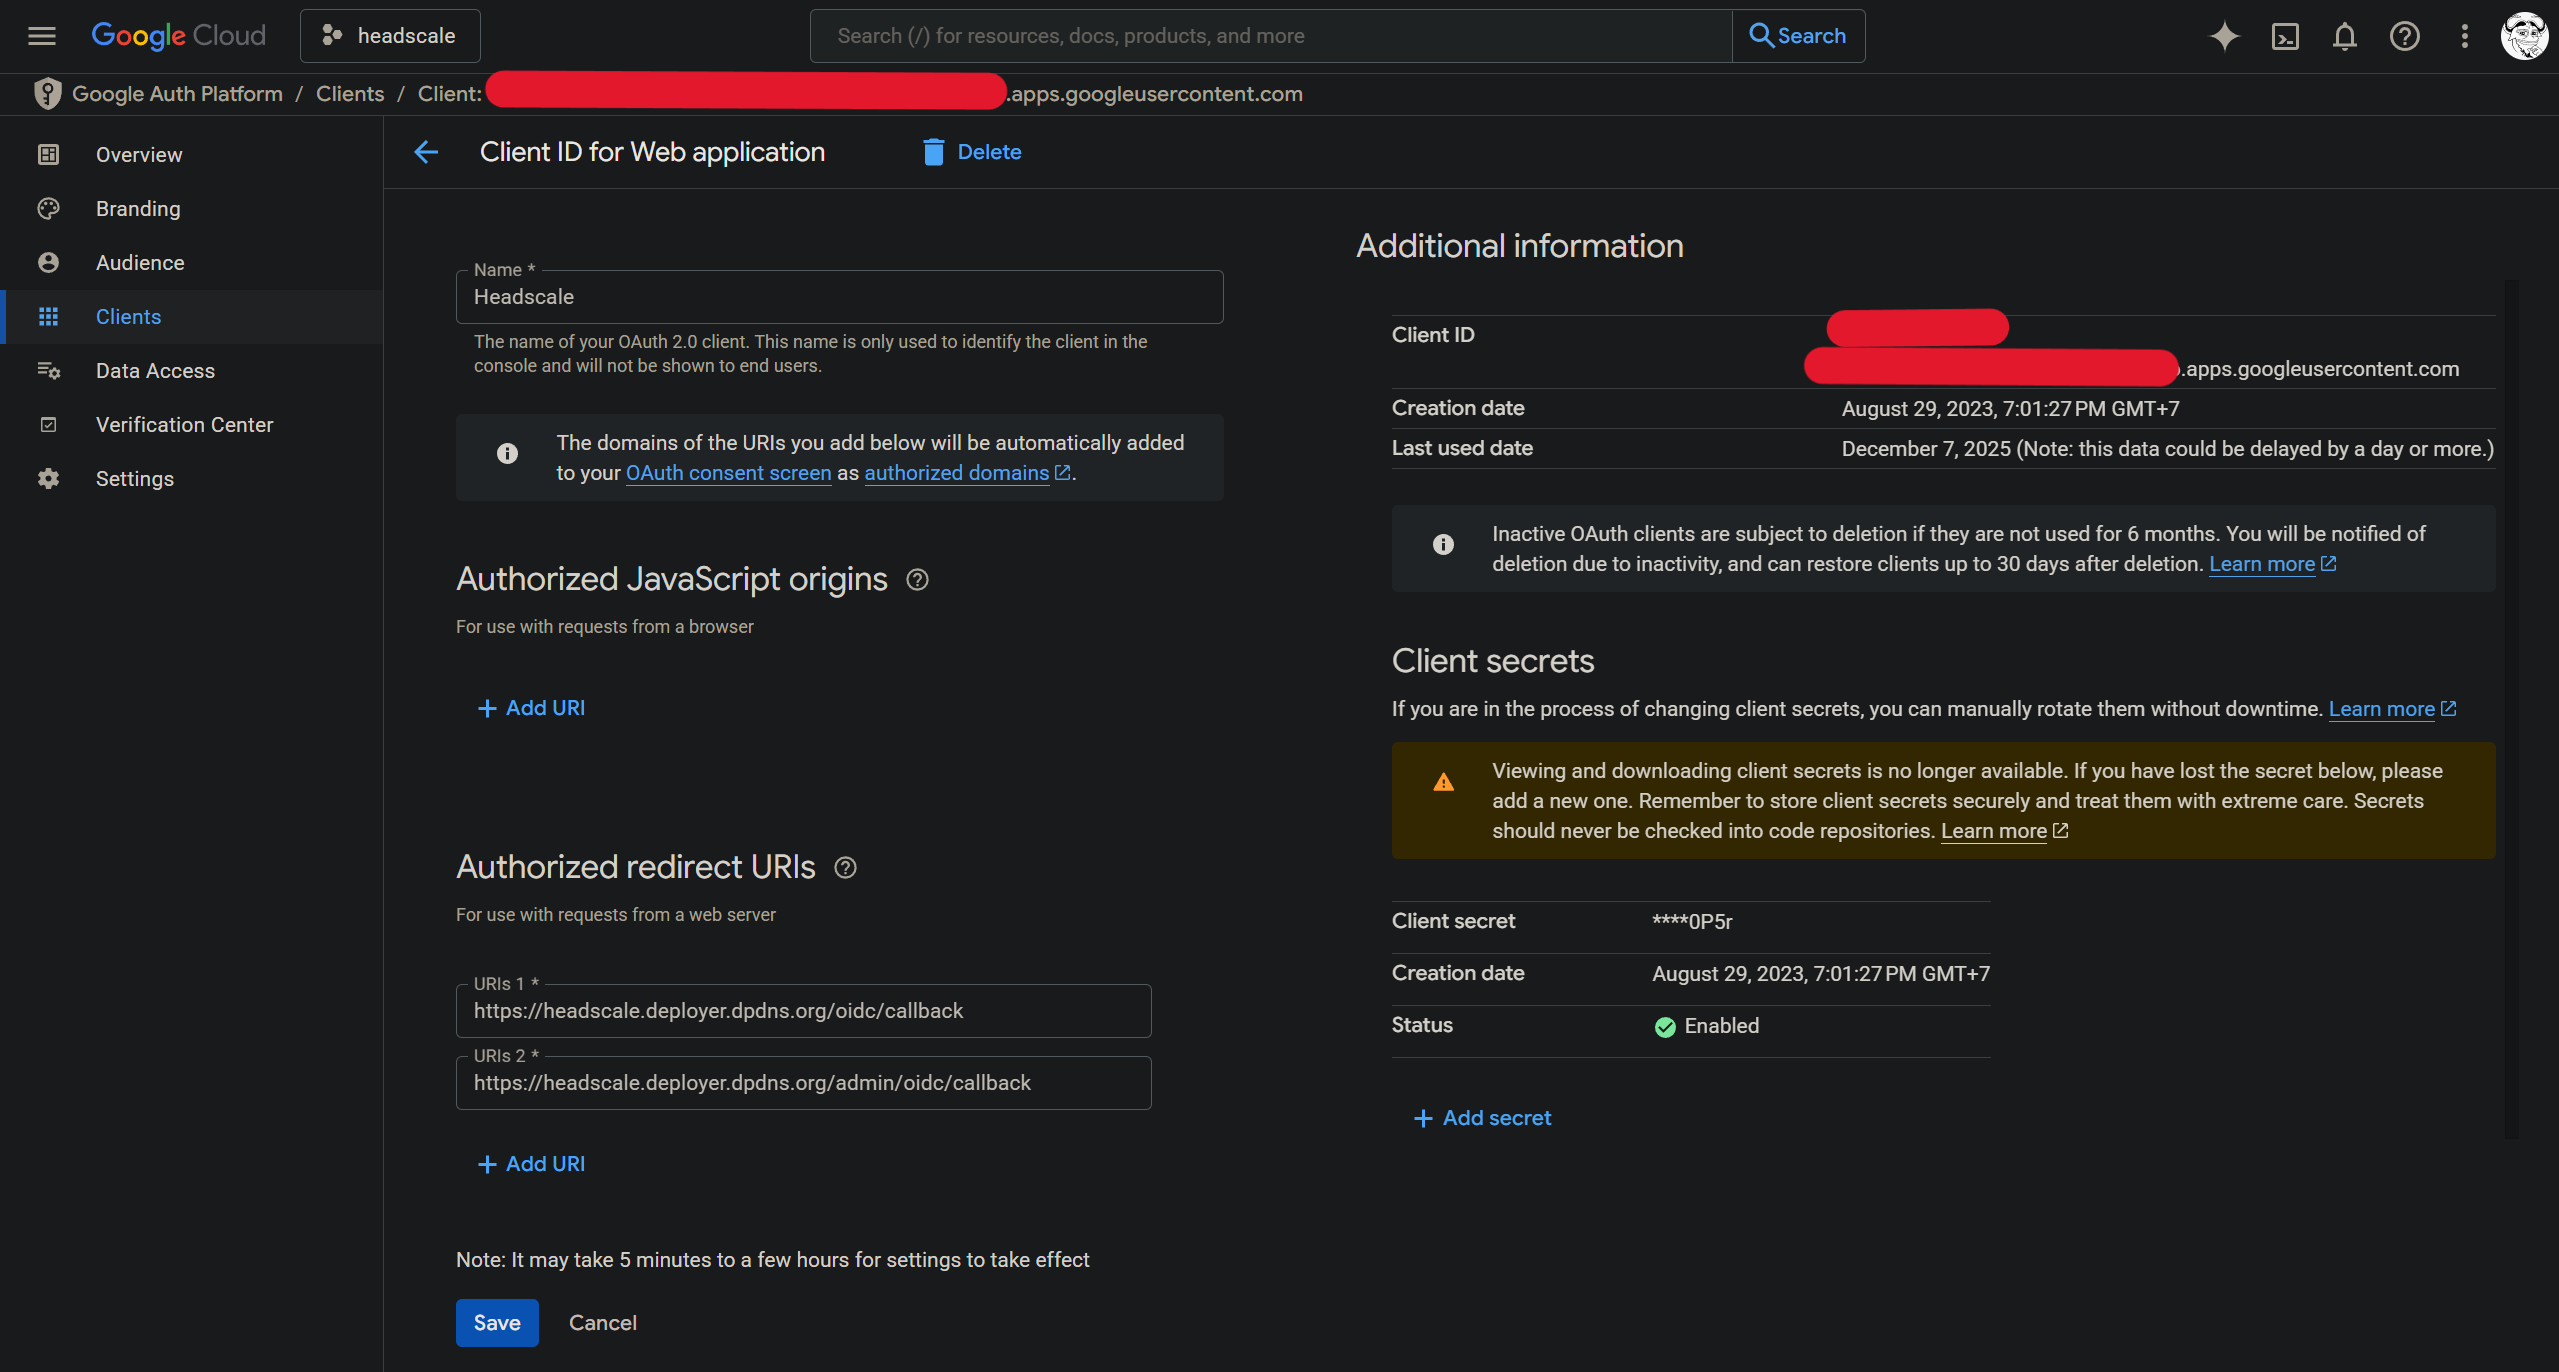Open Data Access in sidebar

pyautogui.click(x=155, y=370)
